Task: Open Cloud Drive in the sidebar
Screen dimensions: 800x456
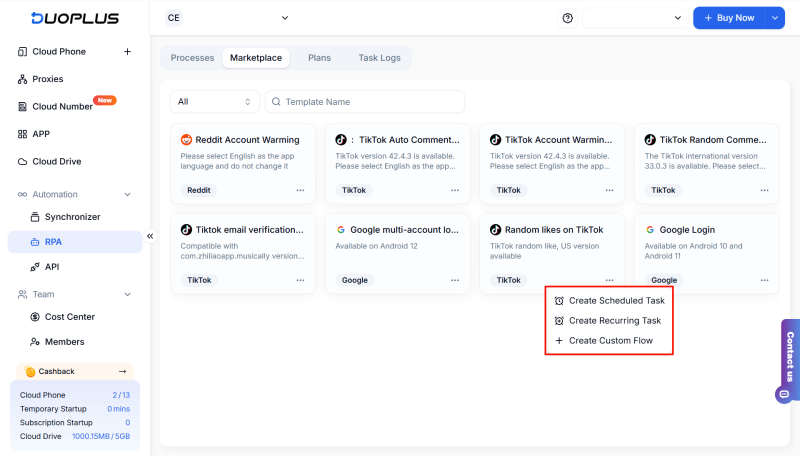Action: [57, 161]
